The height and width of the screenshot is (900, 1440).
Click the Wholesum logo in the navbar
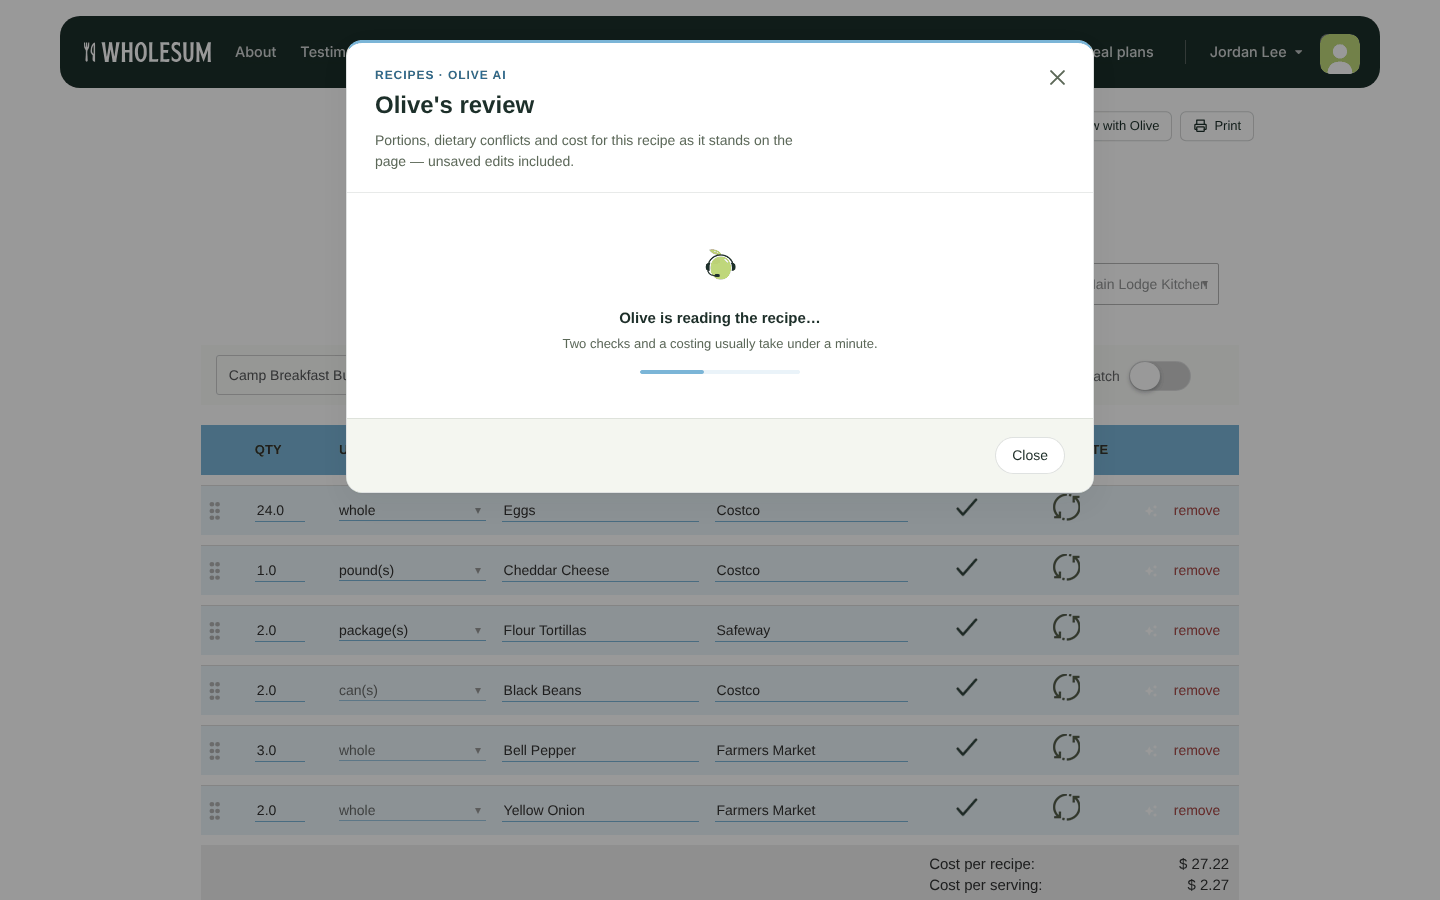[148, 52]
